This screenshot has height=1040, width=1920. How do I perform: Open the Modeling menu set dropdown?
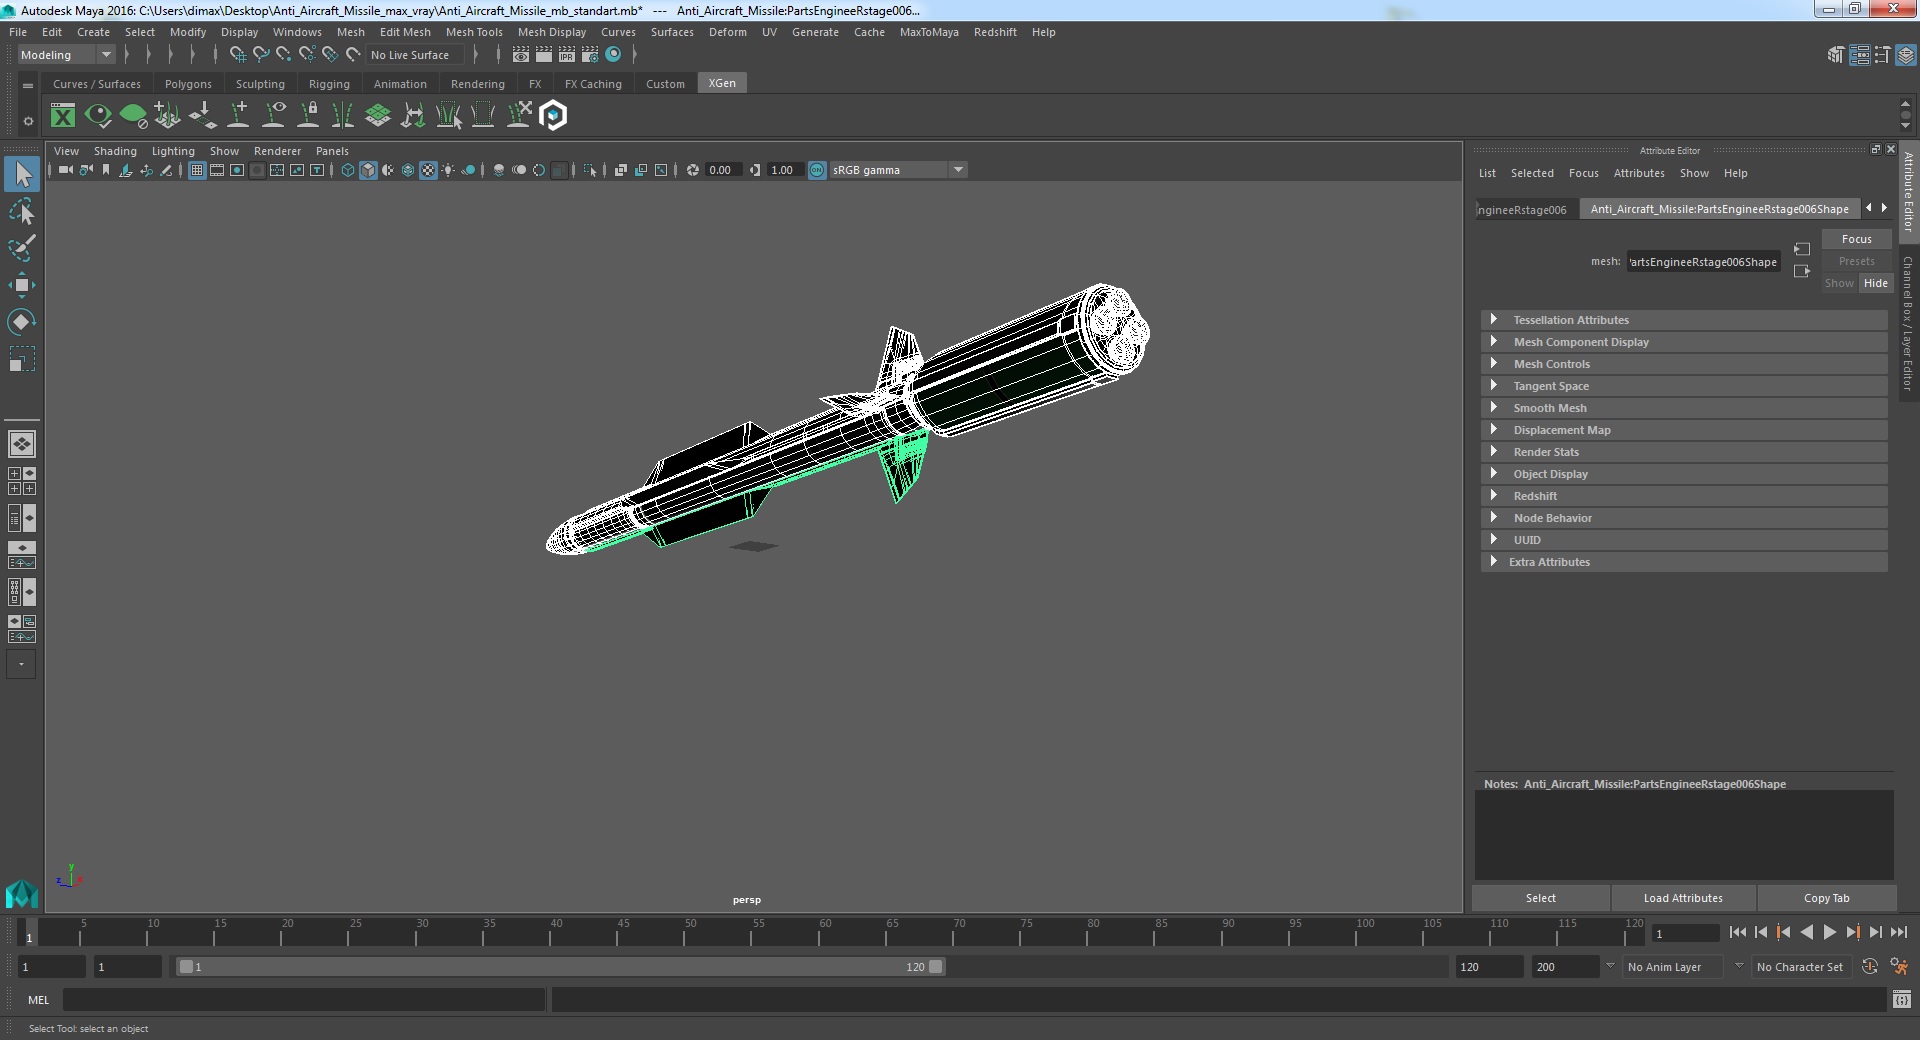(x=66, y=55)
